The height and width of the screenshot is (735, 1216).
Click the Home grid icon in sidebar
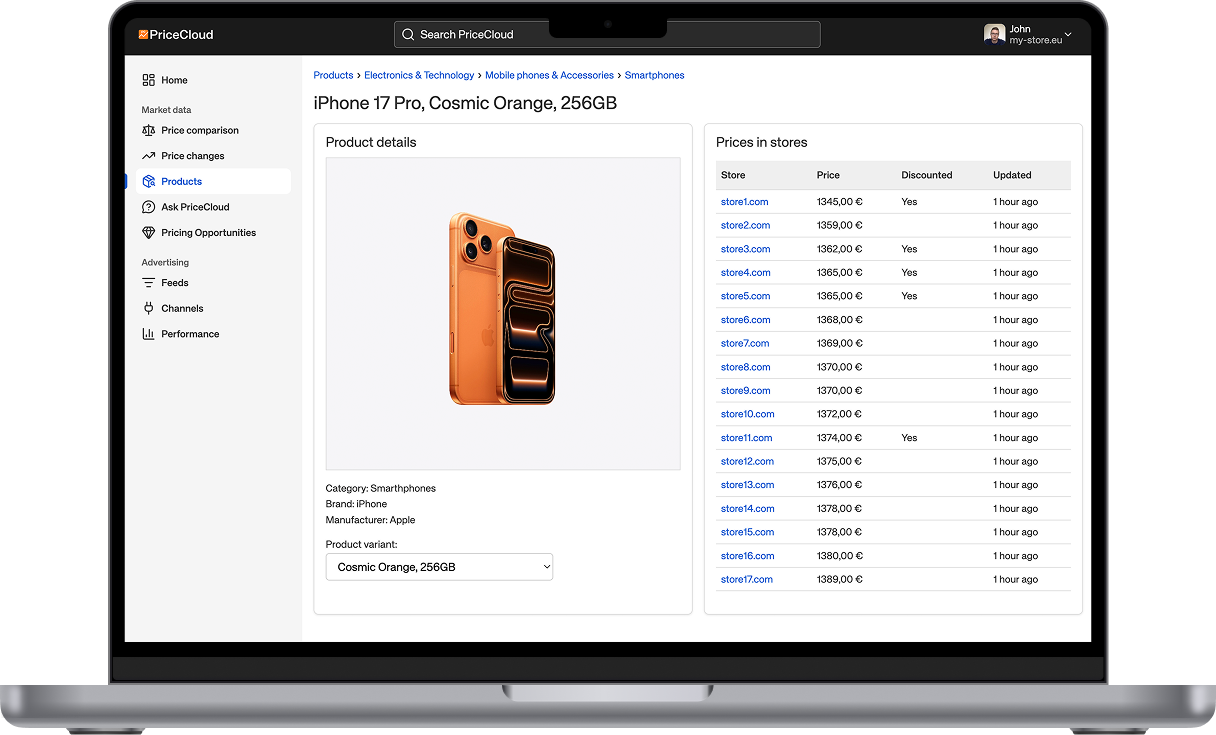coord(148,80)
